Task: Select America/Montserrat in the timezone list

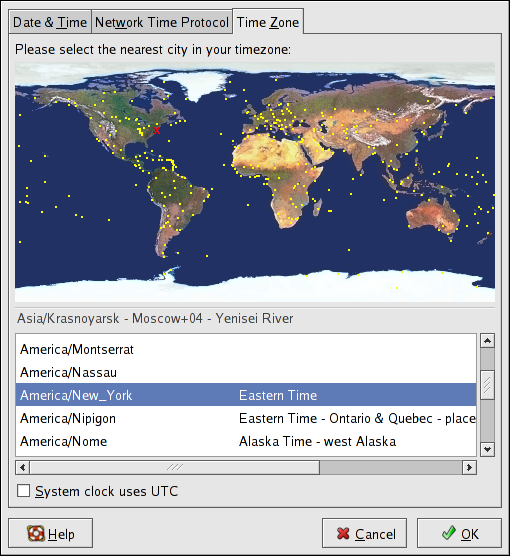Action: [246, 350]
